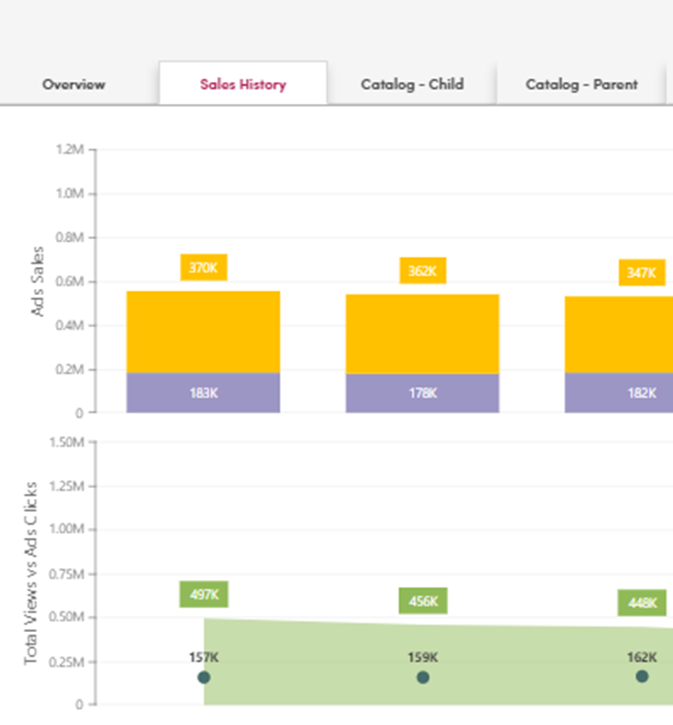Select the yellow bar segment above 178K
Viewport: 673px width, 725px height.
pyautogui.click(x=422, y=334)
